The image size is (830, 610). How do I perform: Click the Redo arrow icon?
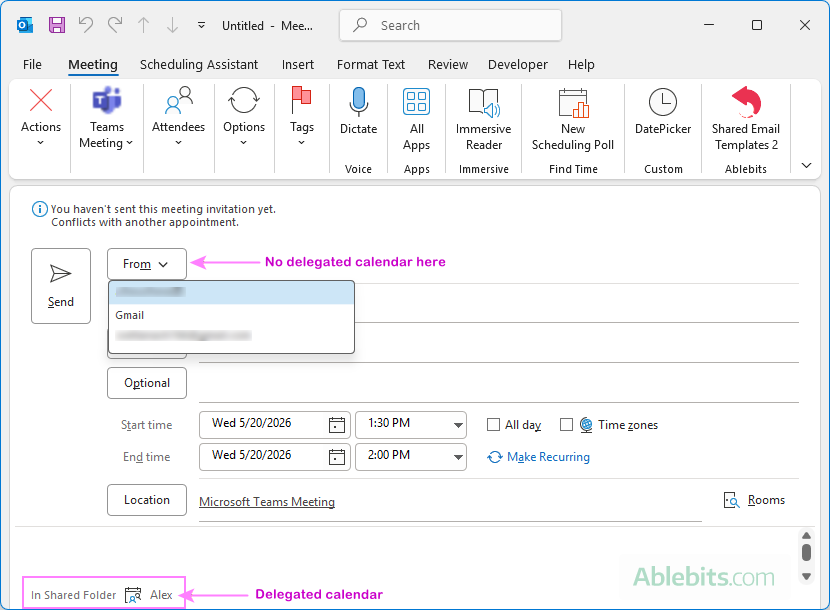(x=115, y=25)
